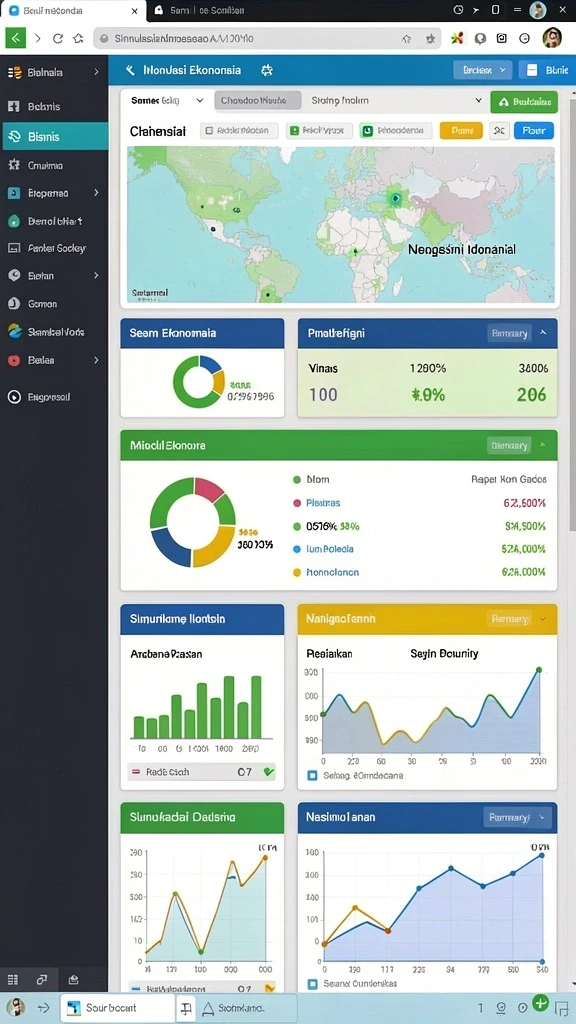Toggle the green check beside Rada Gach

click(x=268, y=772)
